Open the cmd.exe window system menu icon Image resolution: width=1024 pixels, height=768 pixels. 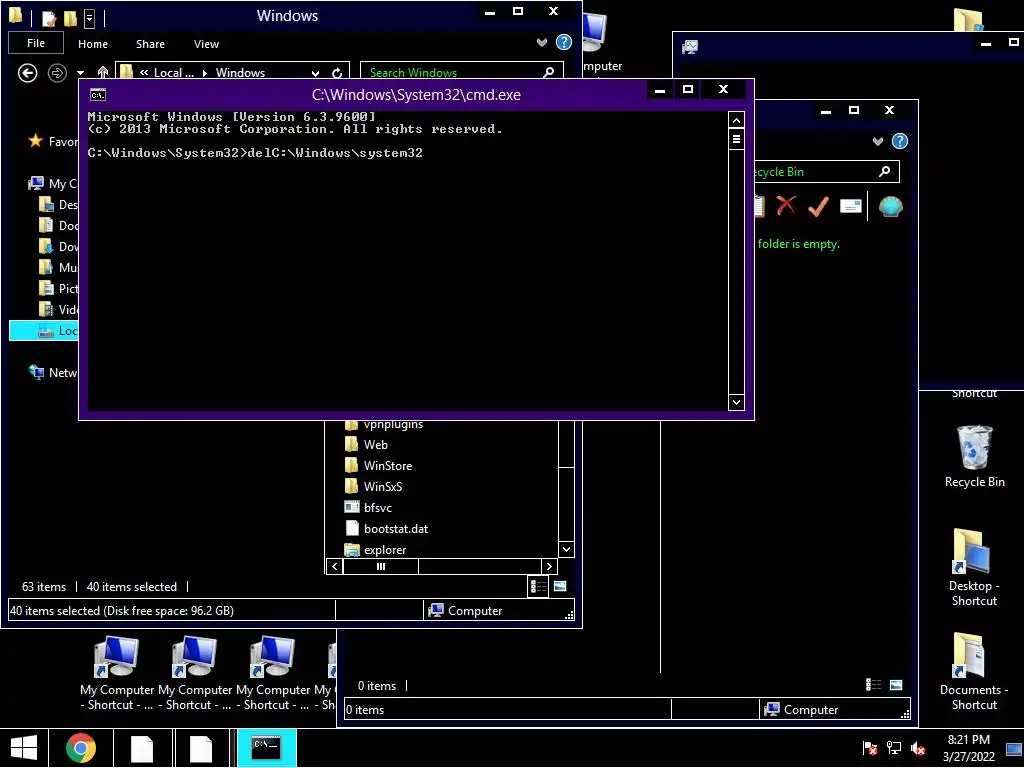click(x=98, y=95)
